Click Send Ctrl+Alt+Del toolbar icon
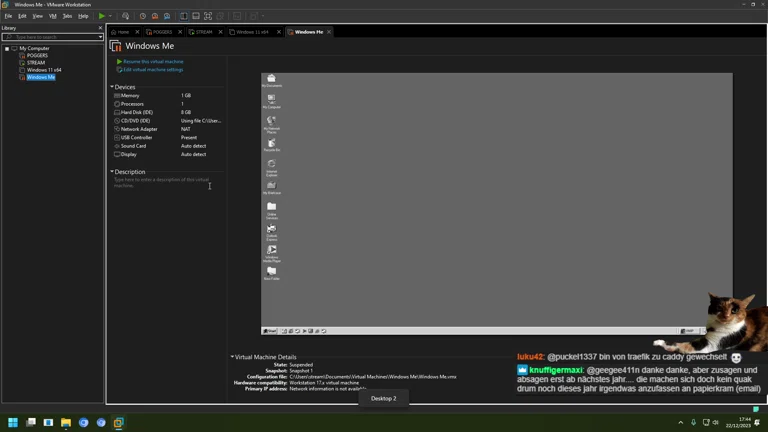 point(125,16)
